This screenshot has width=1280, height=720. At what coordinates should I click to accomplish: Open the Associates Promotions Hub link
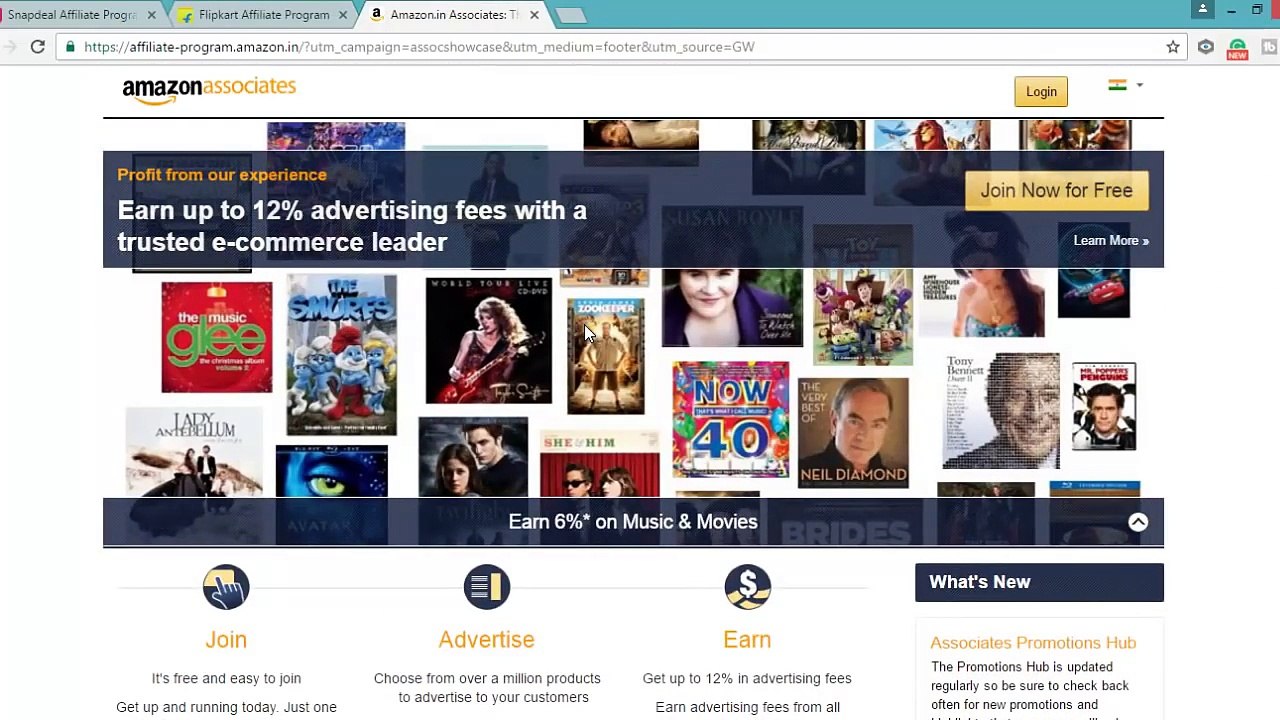(1033, 642)
